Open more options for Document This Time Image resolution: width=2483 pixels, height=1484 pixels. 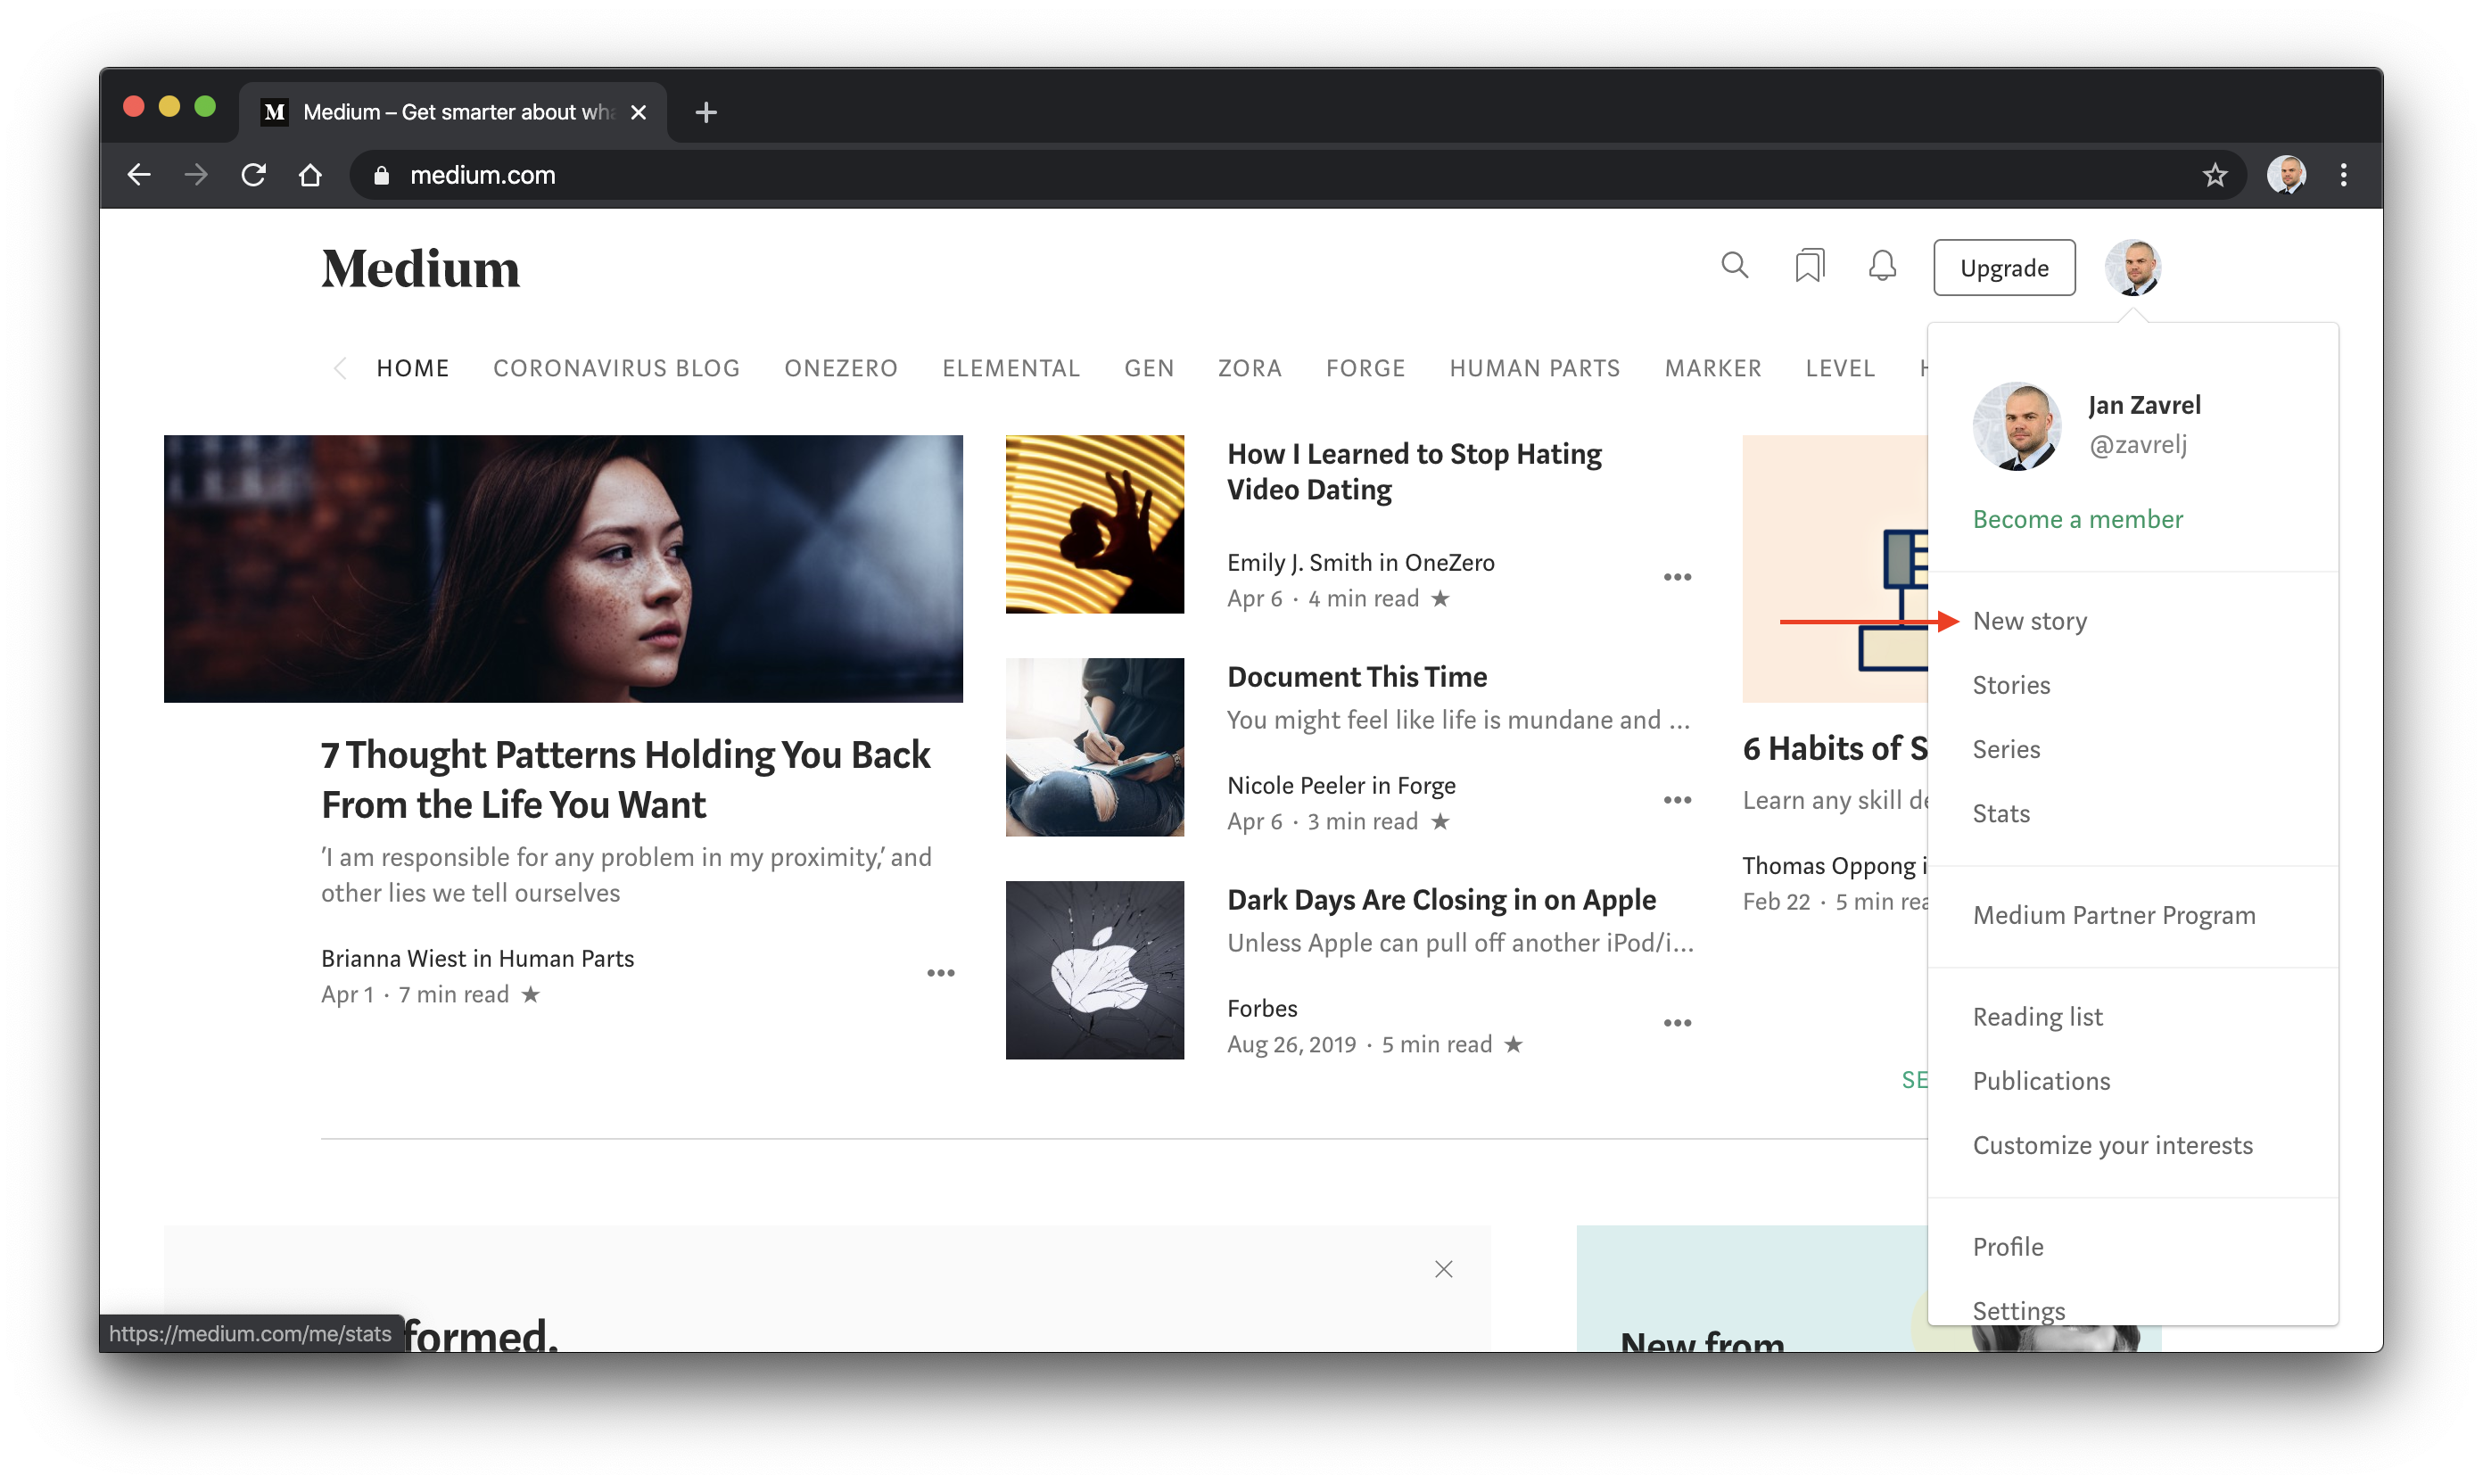[1677, 800]
